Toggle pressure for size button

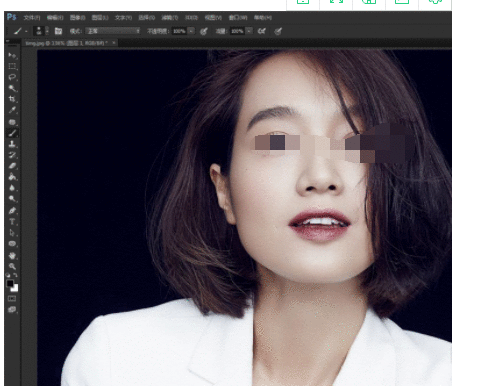click(278, 31)
